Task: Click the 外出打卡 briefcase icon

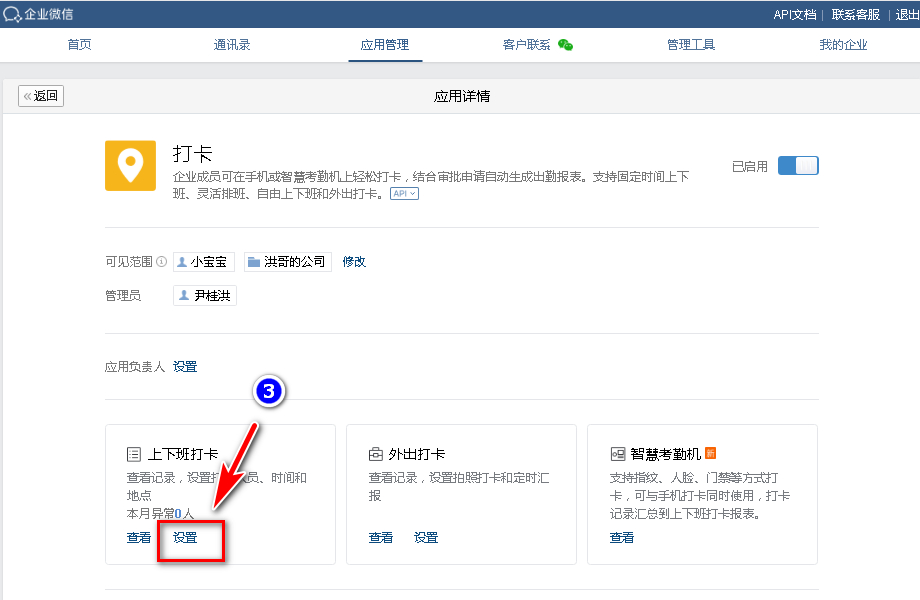Action: [x=376, y=454]
